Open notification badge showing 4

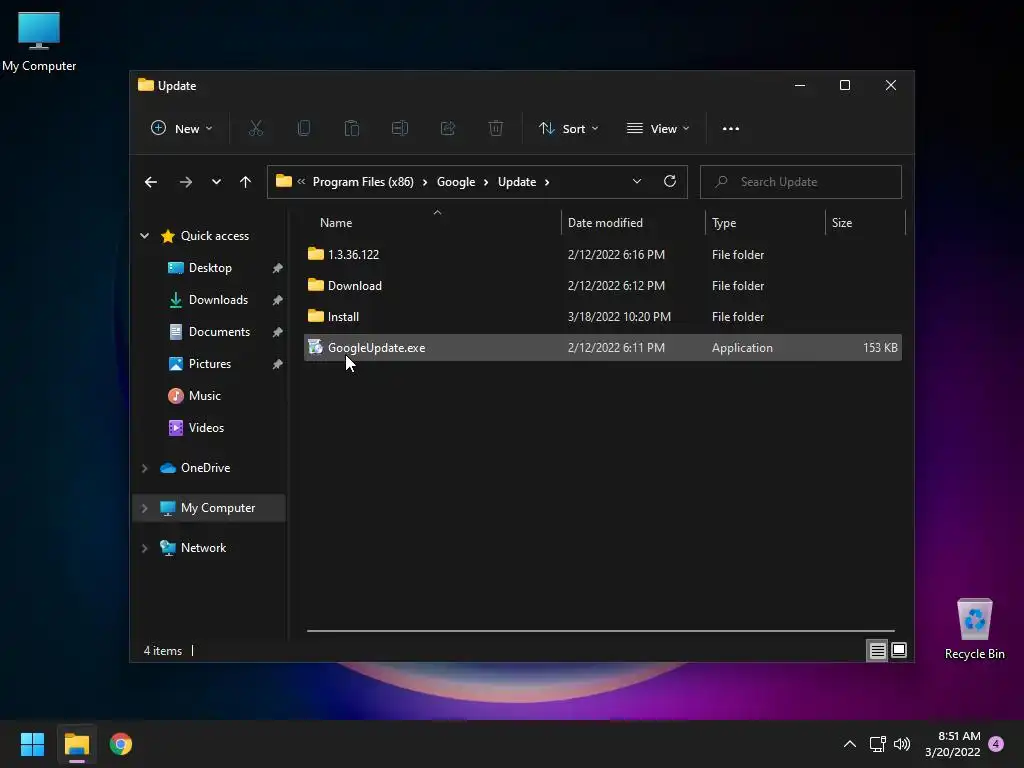996,744
